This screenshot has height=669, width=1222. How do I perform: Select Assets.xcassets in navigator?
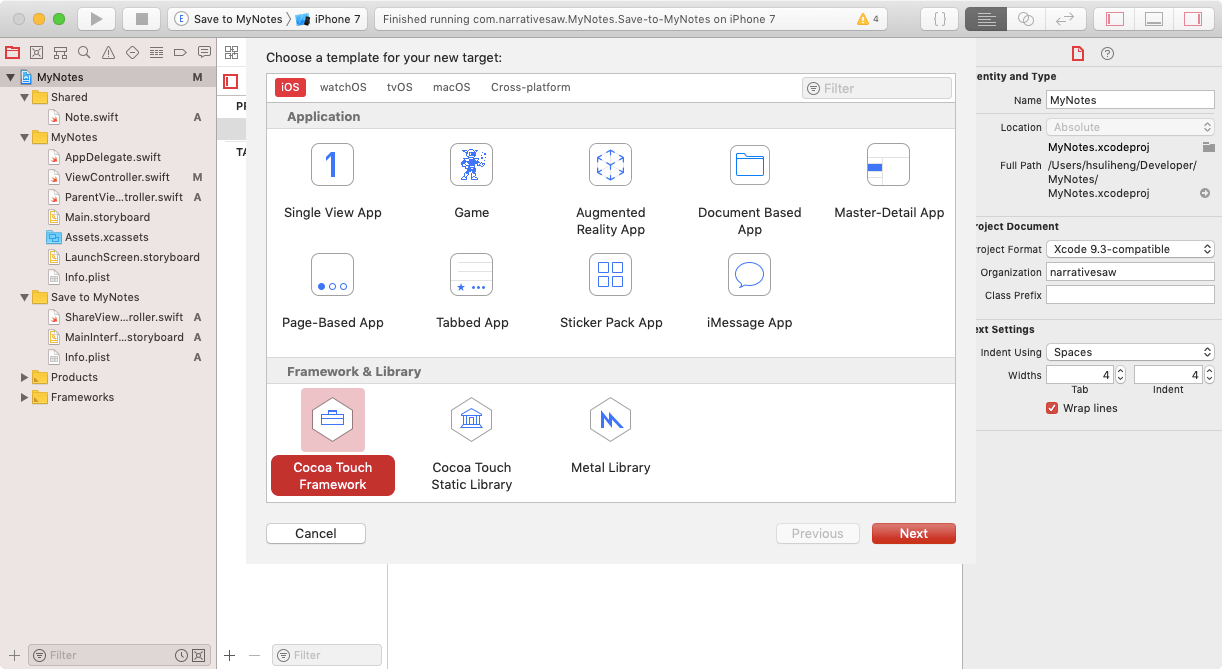108,237
